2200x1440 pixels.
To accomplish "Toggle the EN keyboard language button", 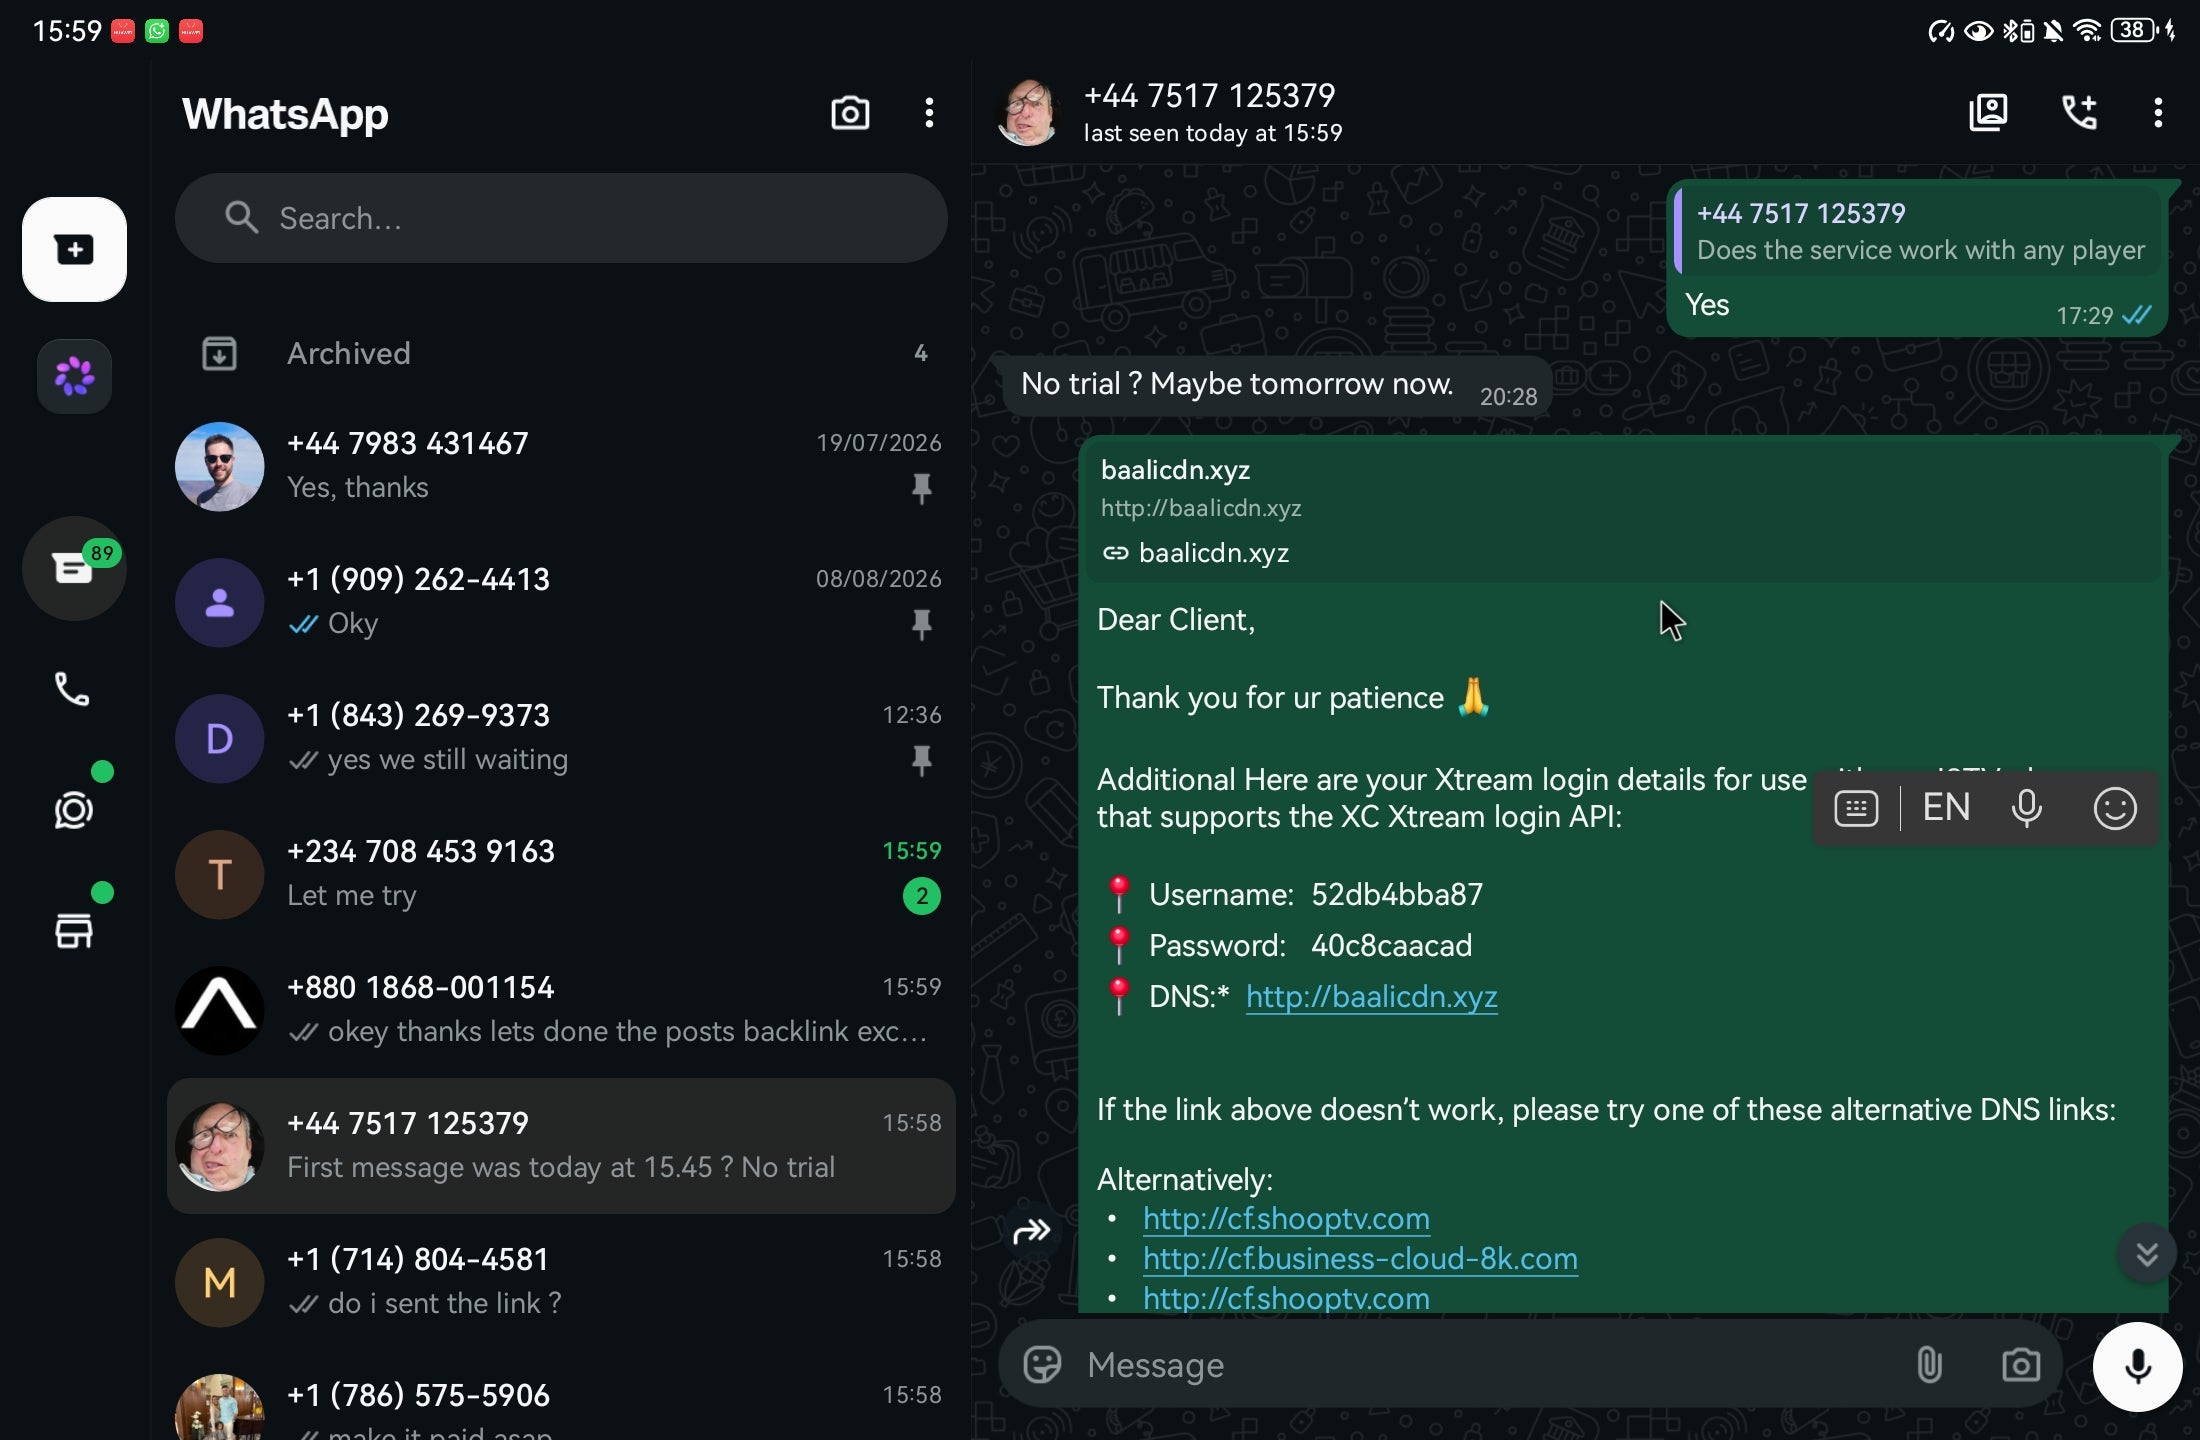I will (1946, 807).
